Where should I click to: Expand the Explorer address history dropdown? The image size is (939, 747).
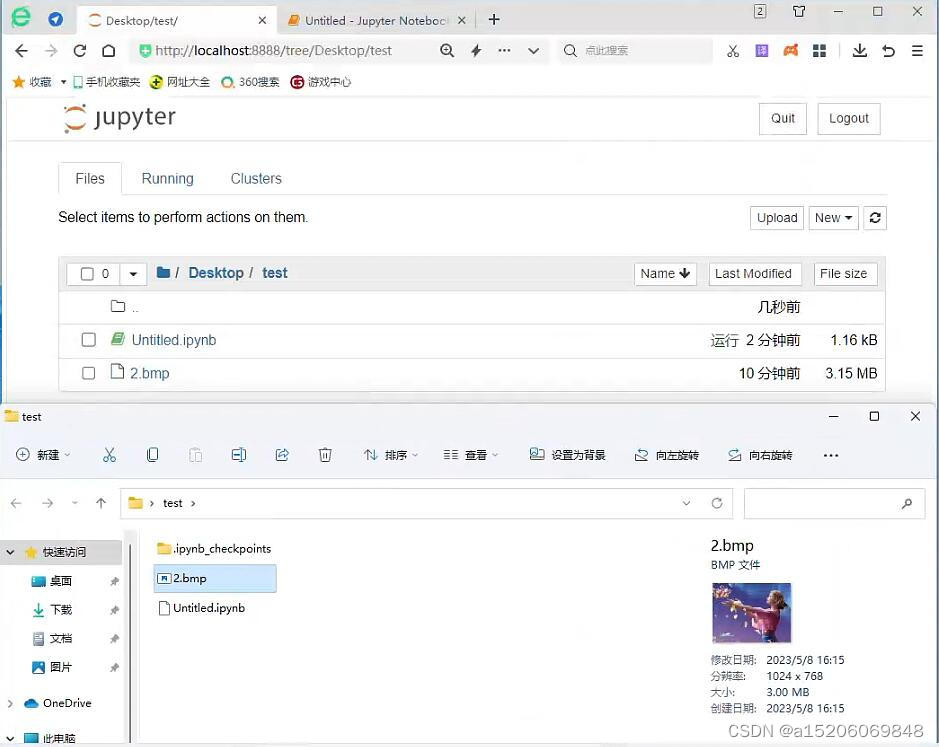[x=686, y=503]
